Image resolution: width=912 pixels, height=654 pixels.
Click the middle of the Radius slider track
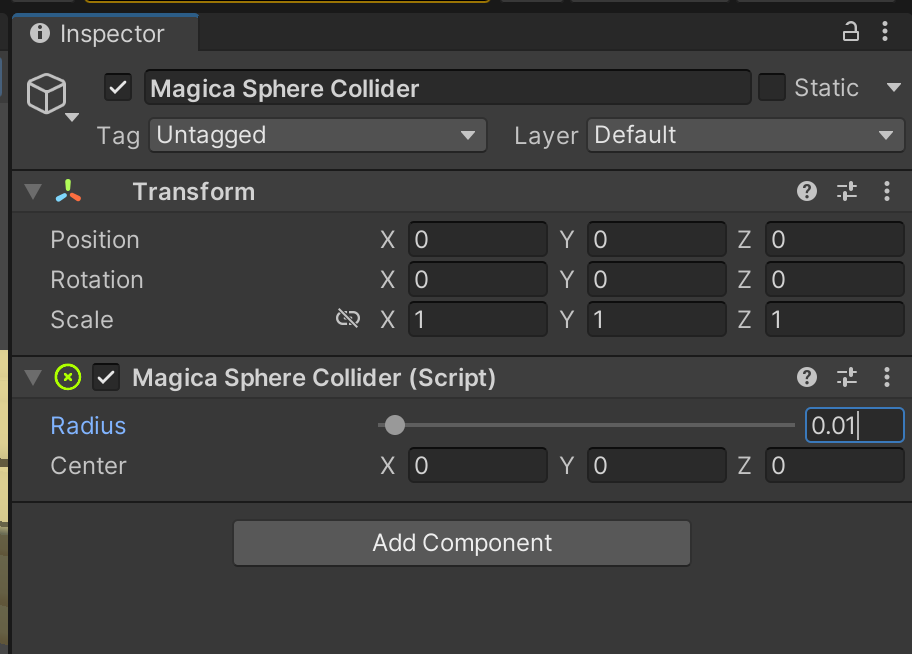click(x=586, y=425)
